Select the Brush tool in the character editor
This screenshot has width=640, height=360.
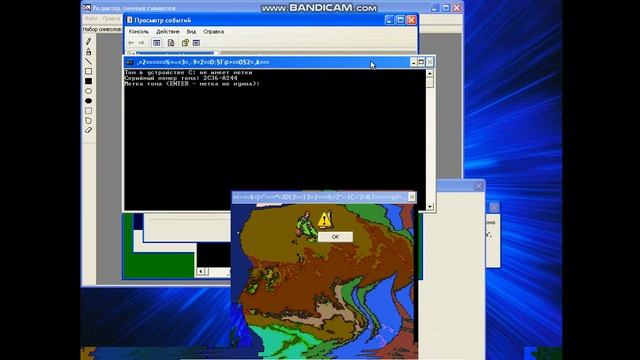pyautogui.click(x=89, y=51)
